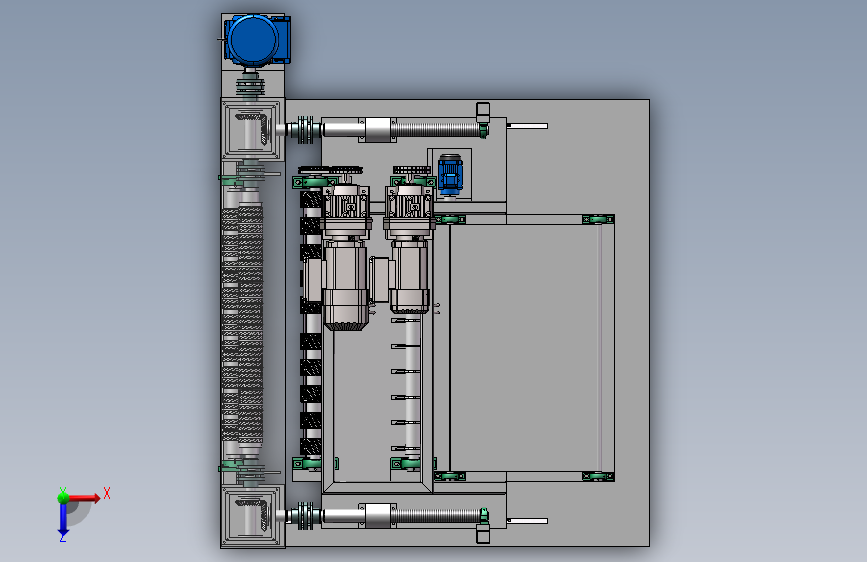The height and width of the screenshot is (562, 867).
Task: Select the small blue motor inside the frame
Action: point(450,174)
